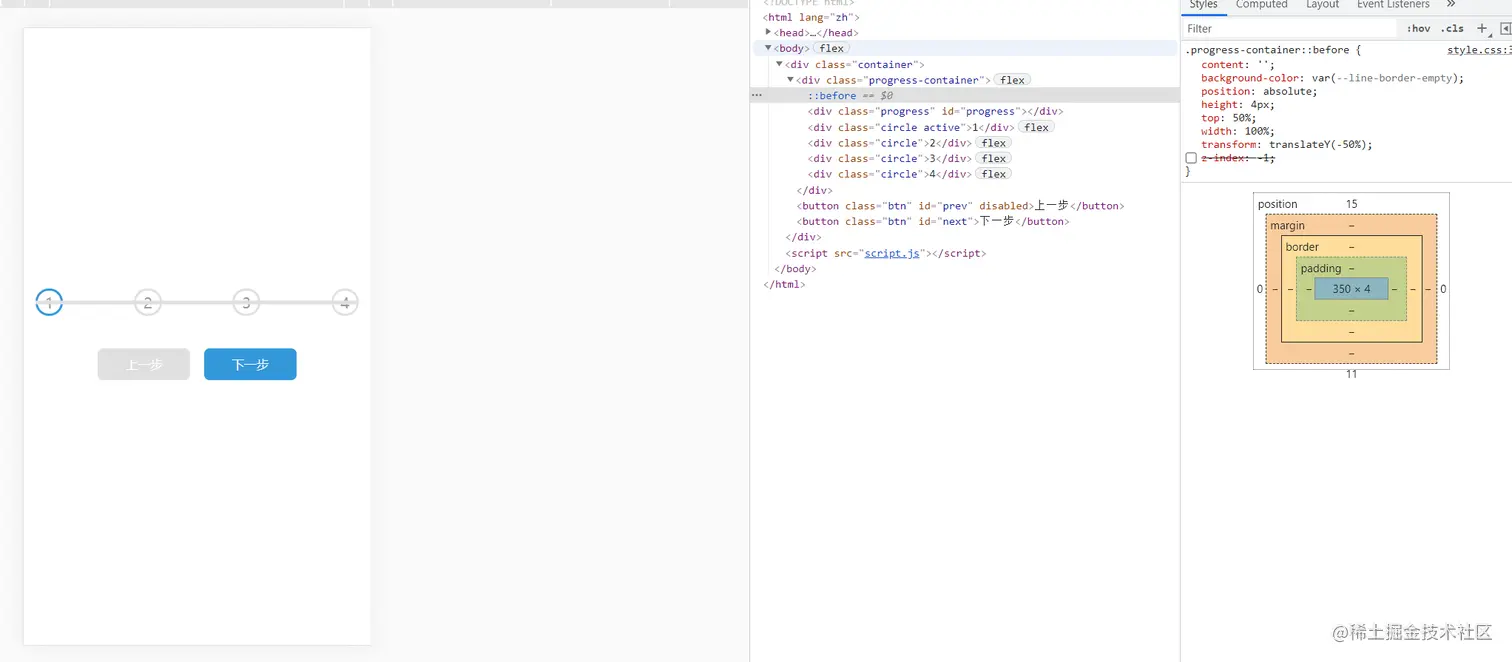
Task: Click the border label in box model
Action: tap(1302, 247)
